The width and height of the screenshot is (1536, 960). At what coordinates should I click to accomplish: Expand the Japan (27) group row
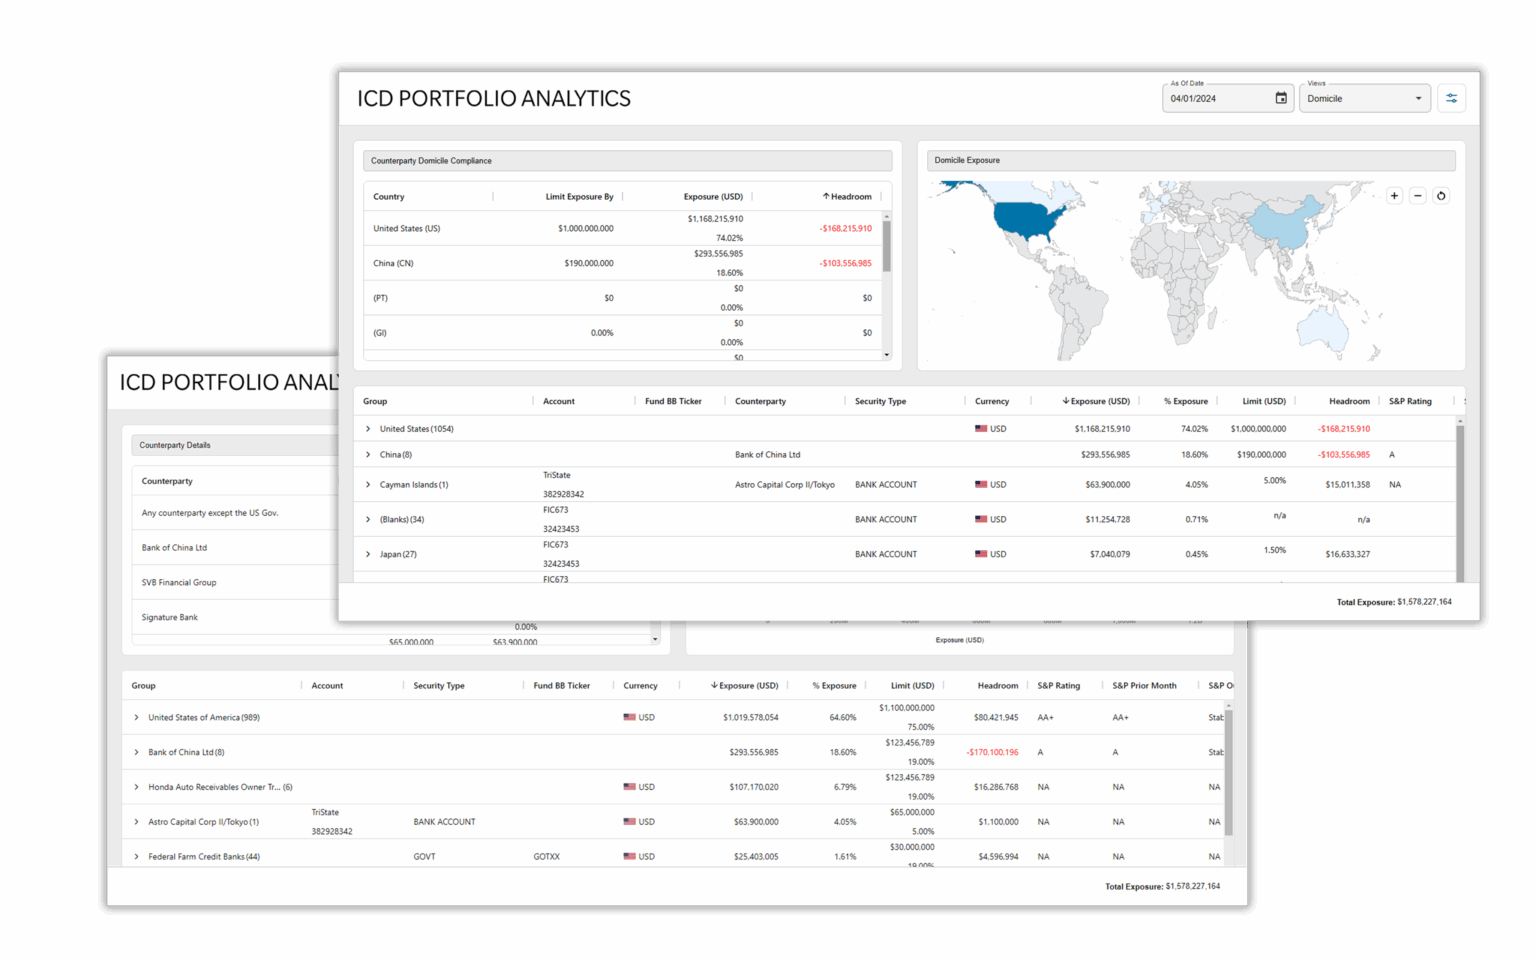(x=367, y=554)
